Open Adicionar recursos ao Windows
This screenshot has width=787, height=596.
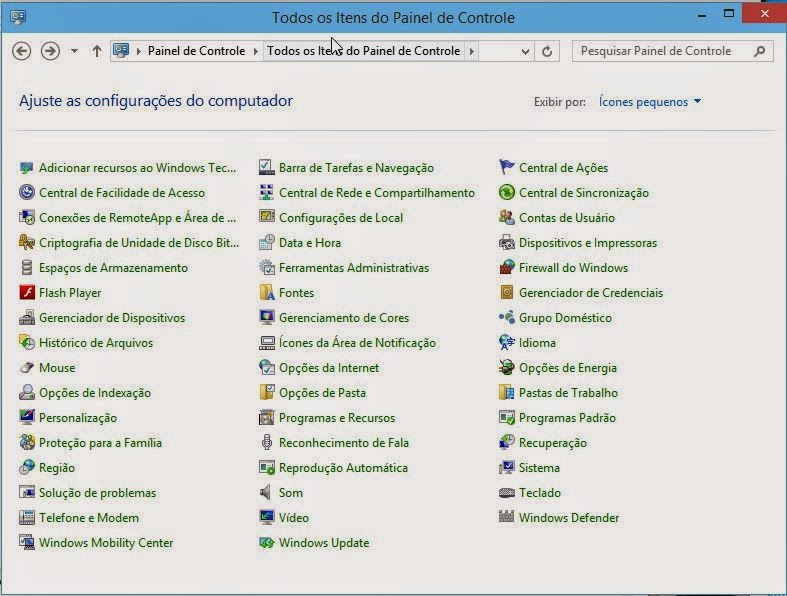pyautogui.click(x=138, y=168)
